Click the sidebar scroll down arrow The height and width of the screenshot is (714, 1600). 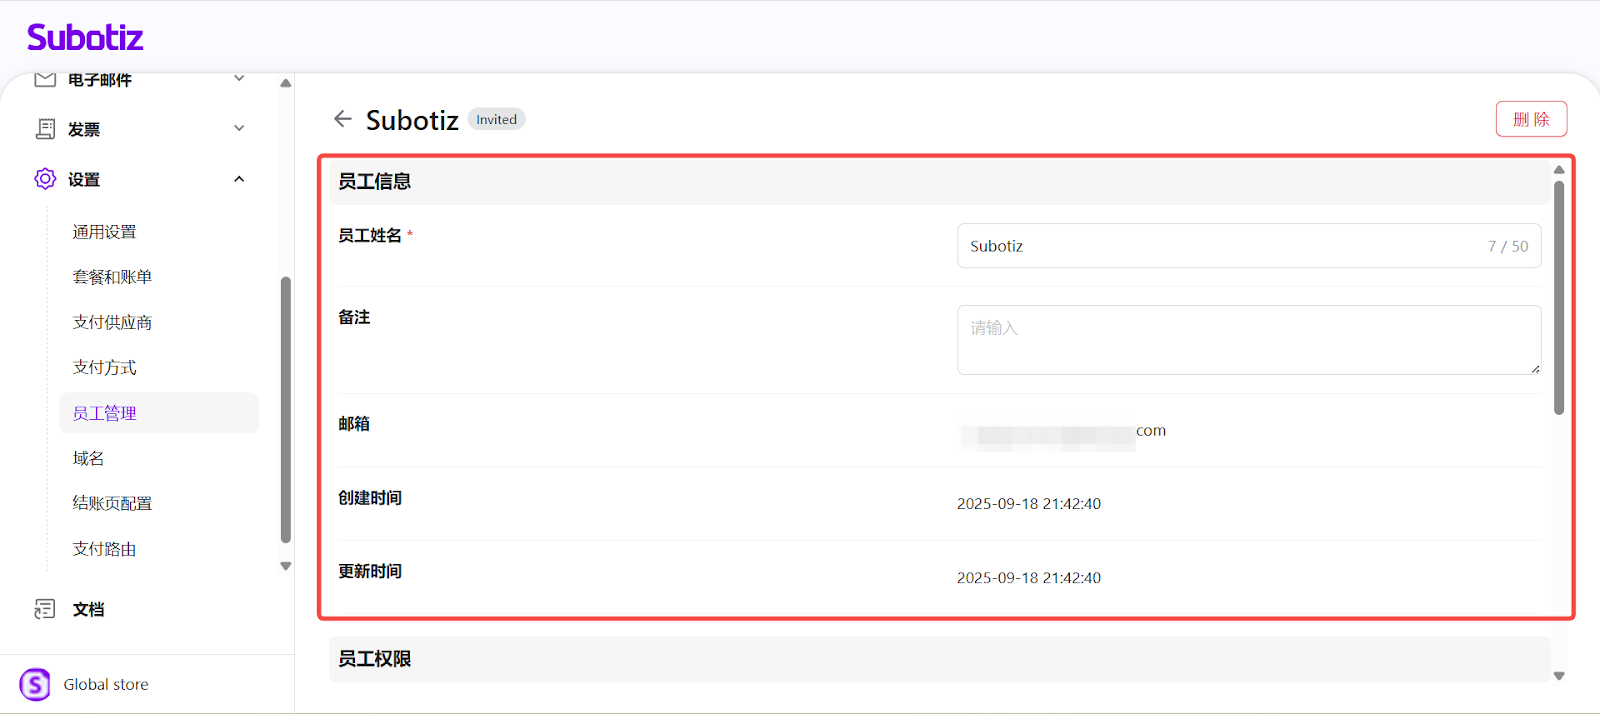tap(286, 566)
